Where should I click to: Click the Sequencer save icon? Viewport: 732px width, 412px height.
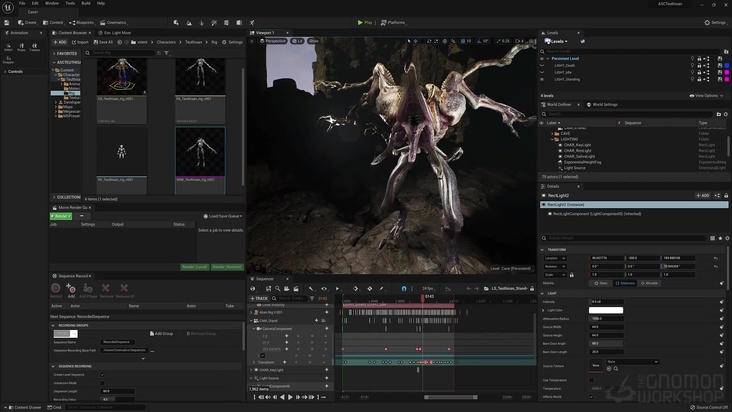click(x=268, y=289)
